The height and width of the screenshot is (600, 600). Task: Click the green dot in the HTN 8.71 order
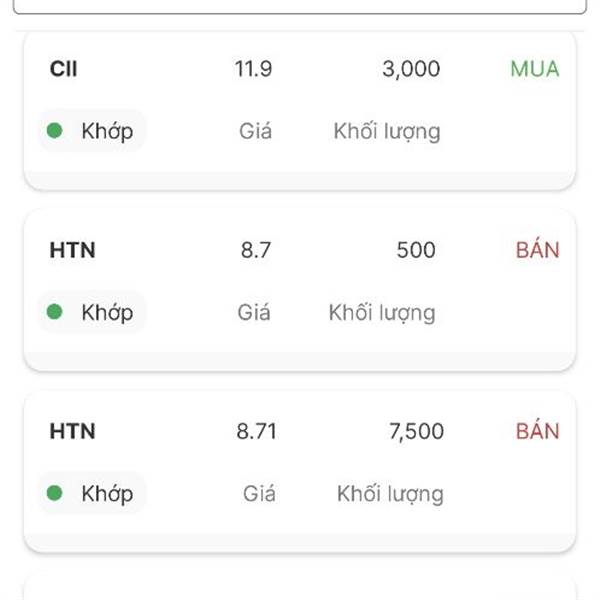pyautogui.click(x=55, y=493)
